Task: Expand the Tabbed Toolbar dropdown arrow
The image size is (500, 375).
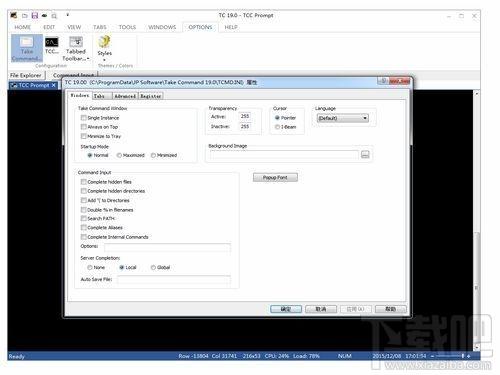Action: point(88,59)
